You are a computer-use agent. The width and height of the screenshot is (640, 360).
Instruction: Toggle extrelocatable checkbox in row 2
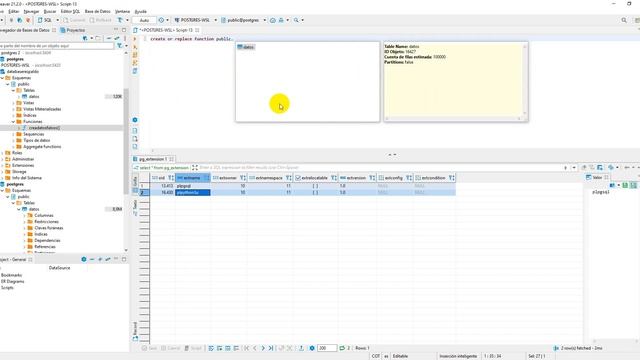tap(315, 192)
